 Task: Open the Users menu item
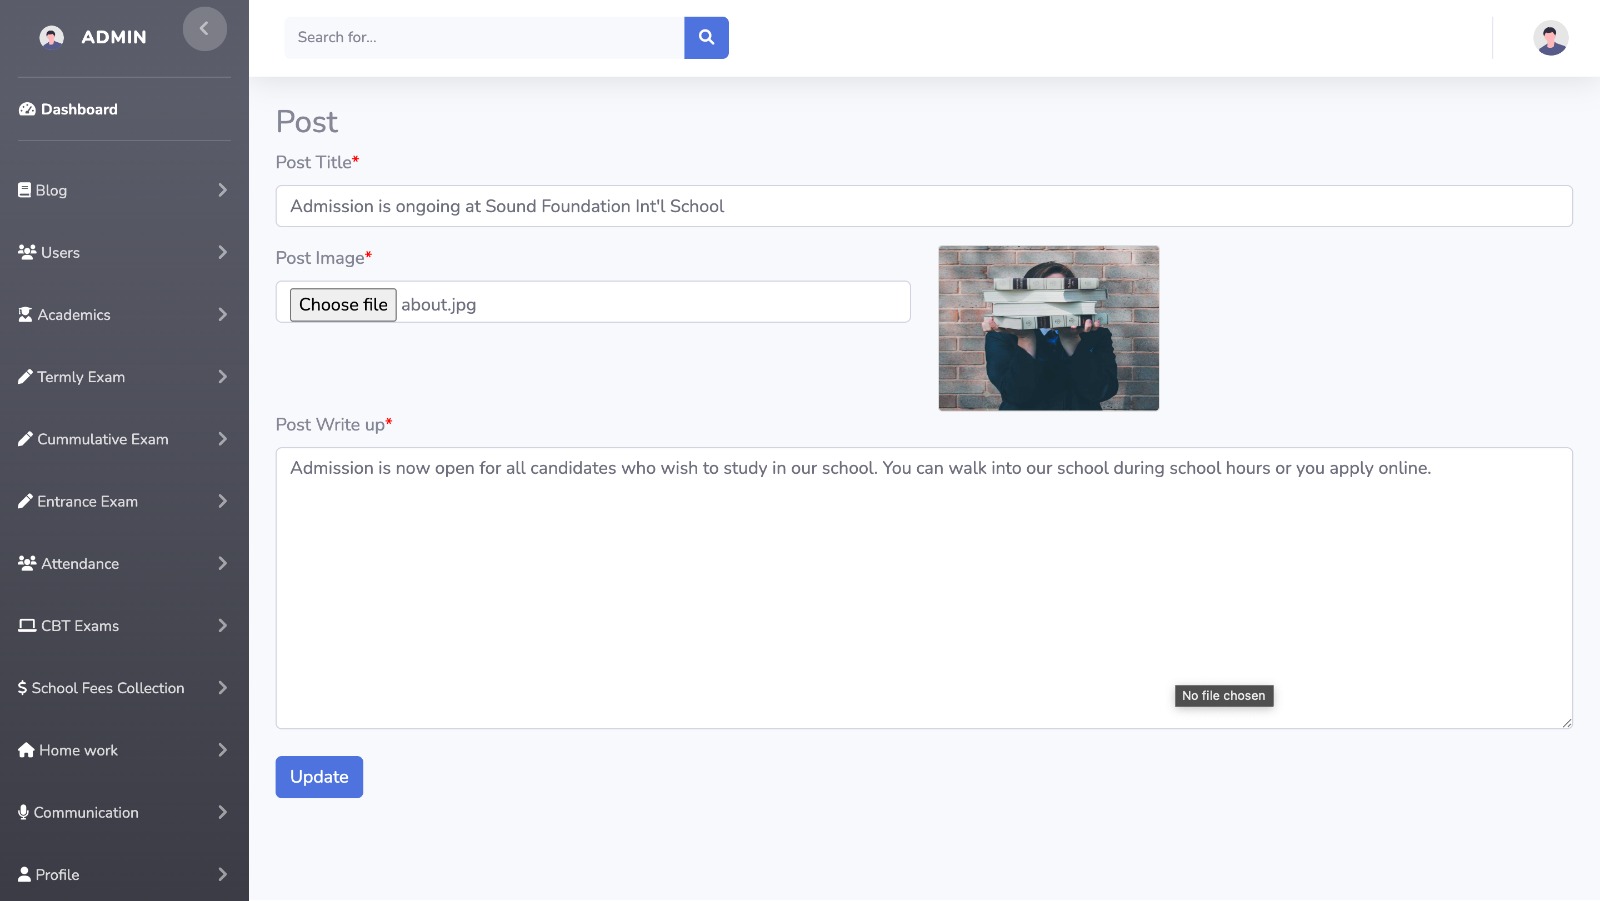124,252
